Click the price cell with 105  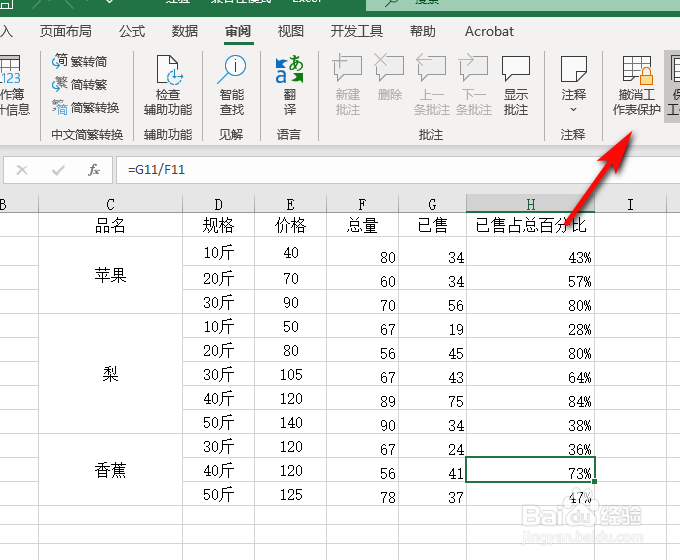click(x=291, y=373)
